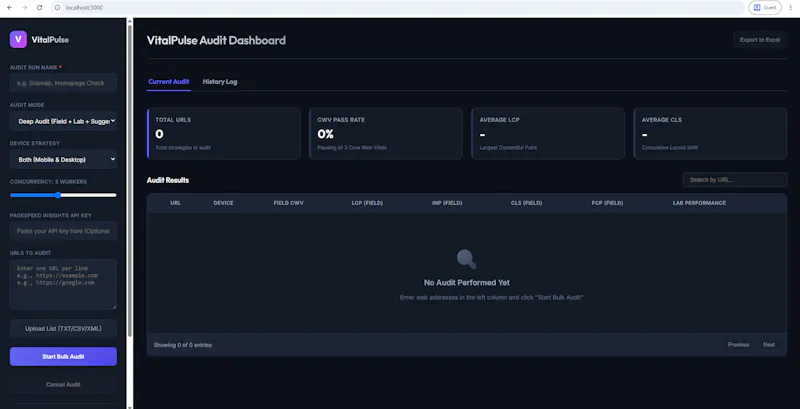Click the browser address bar
The height and width of the screenshot is (409, 800).
pos(398,8)
